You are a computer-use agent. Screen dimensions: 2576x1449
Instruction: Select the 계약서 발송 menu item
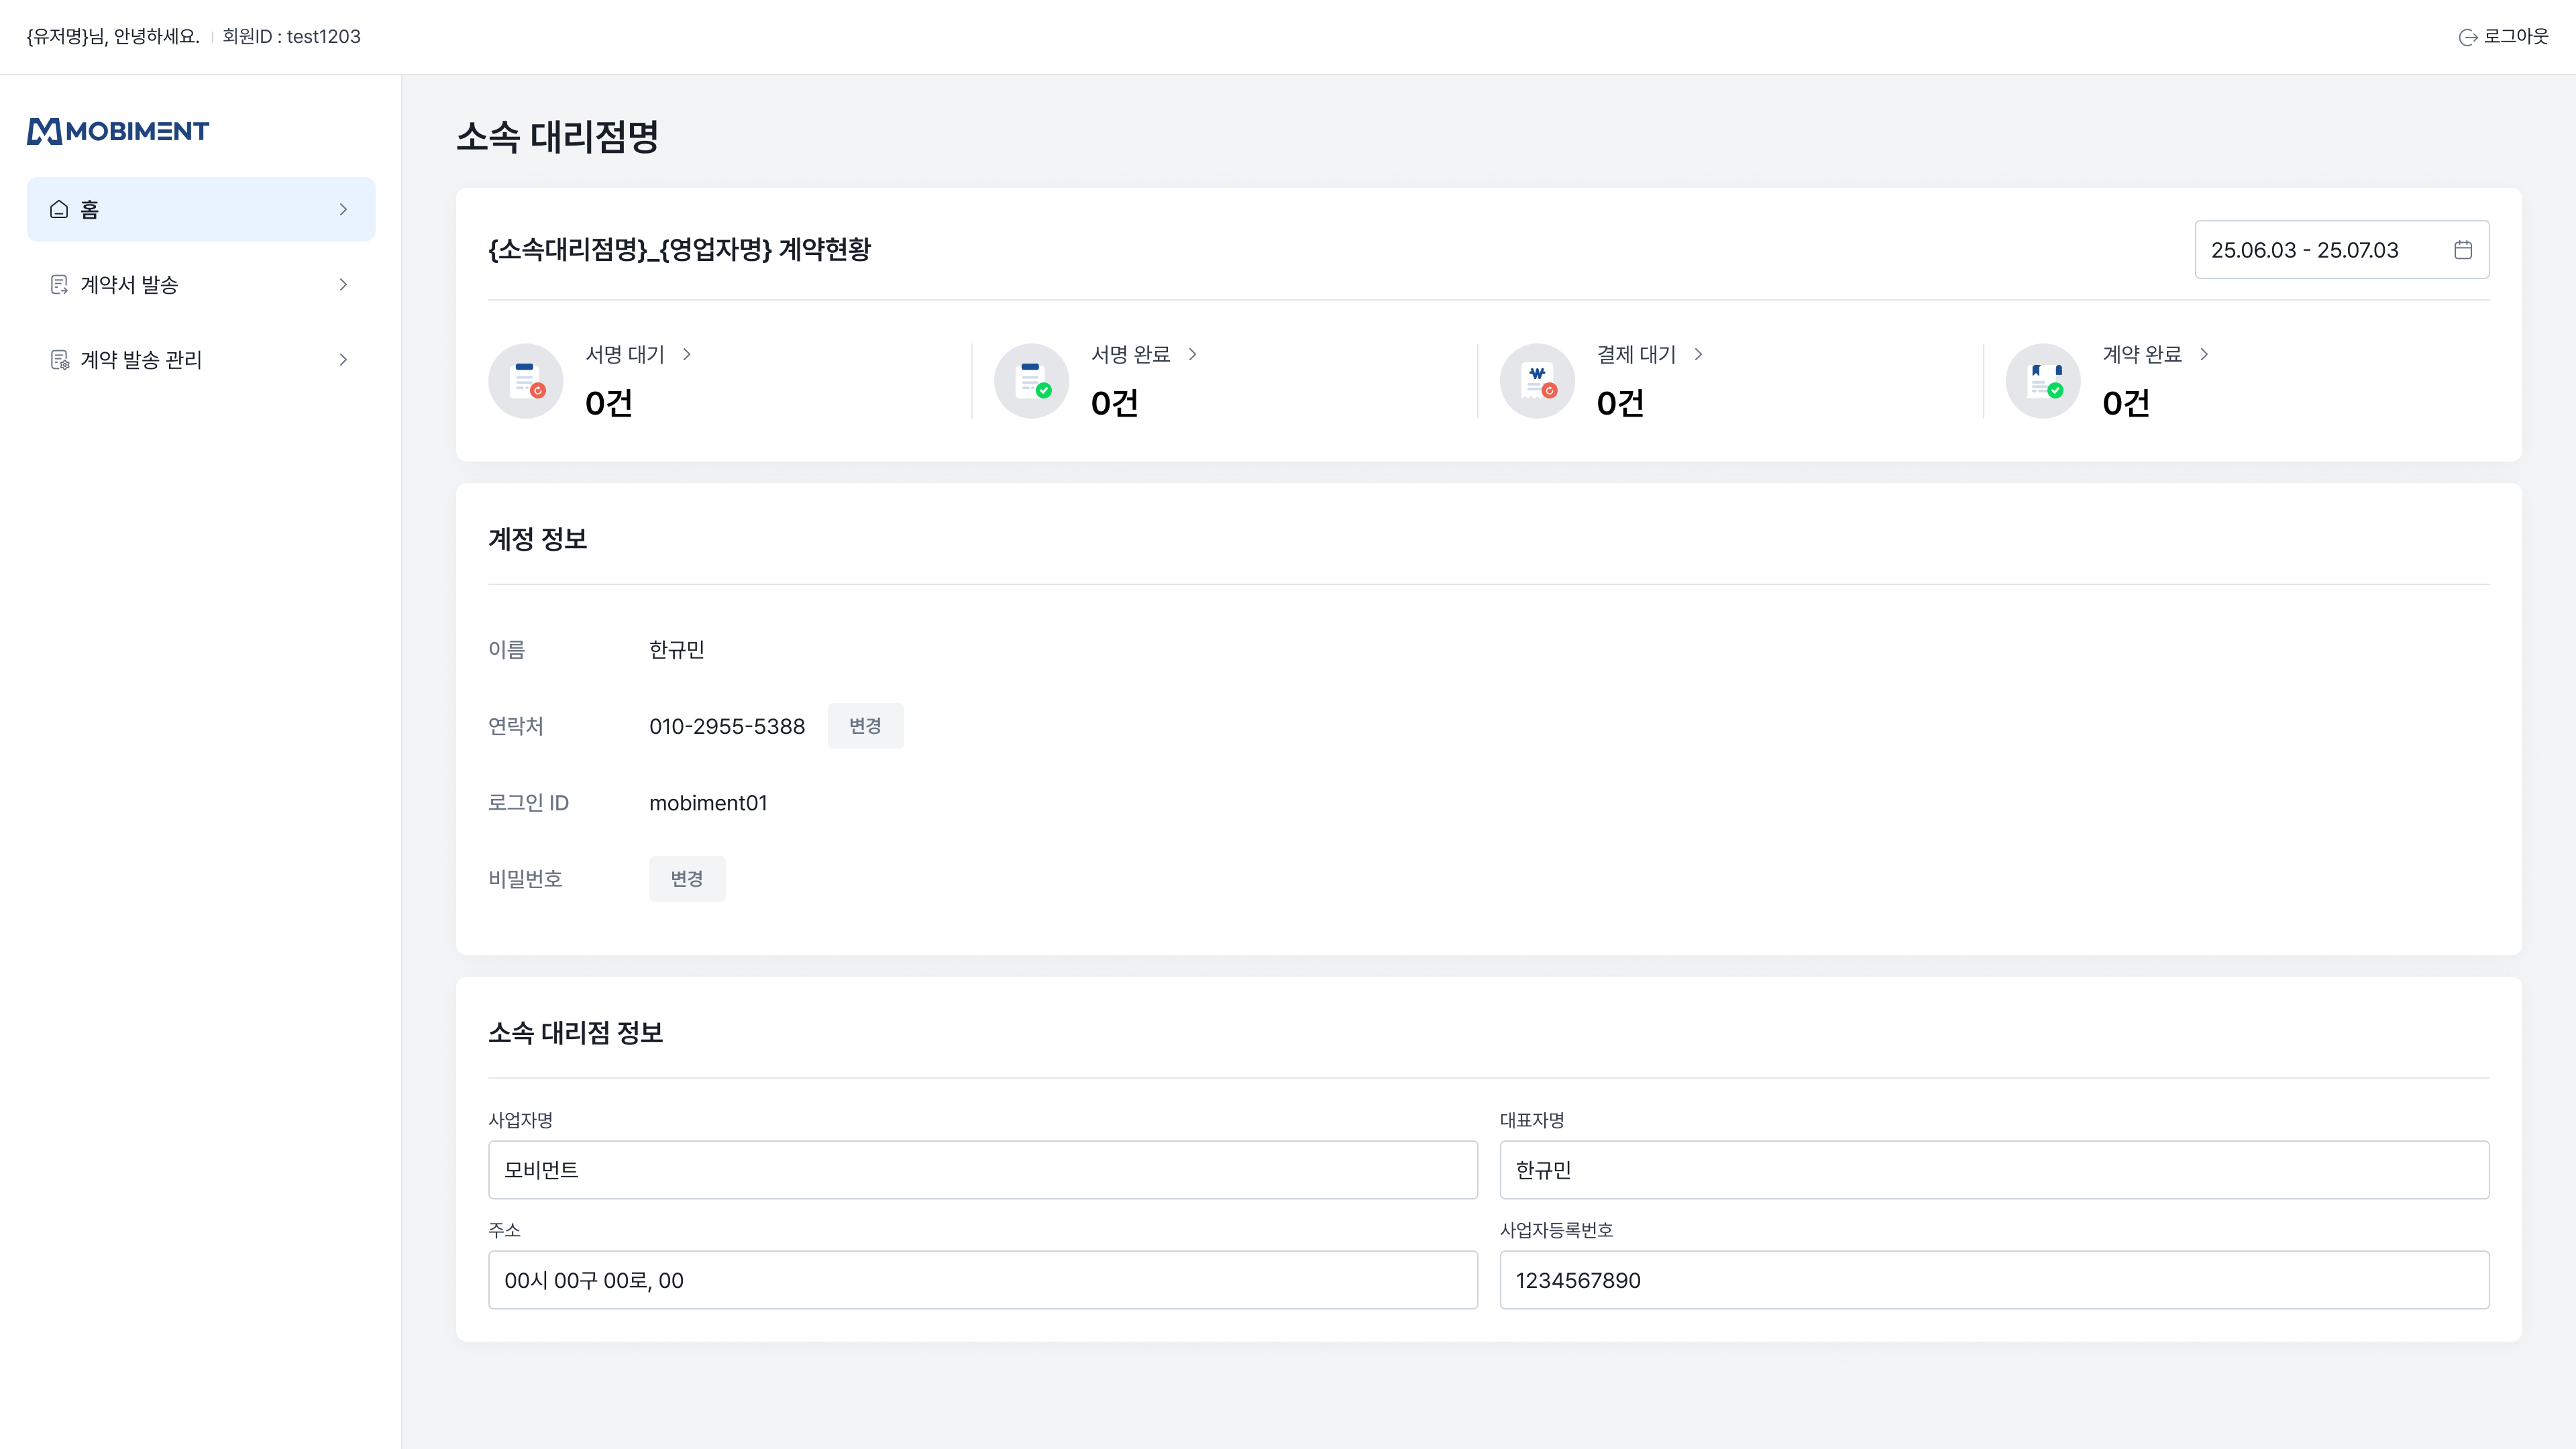tap(201, 285)
